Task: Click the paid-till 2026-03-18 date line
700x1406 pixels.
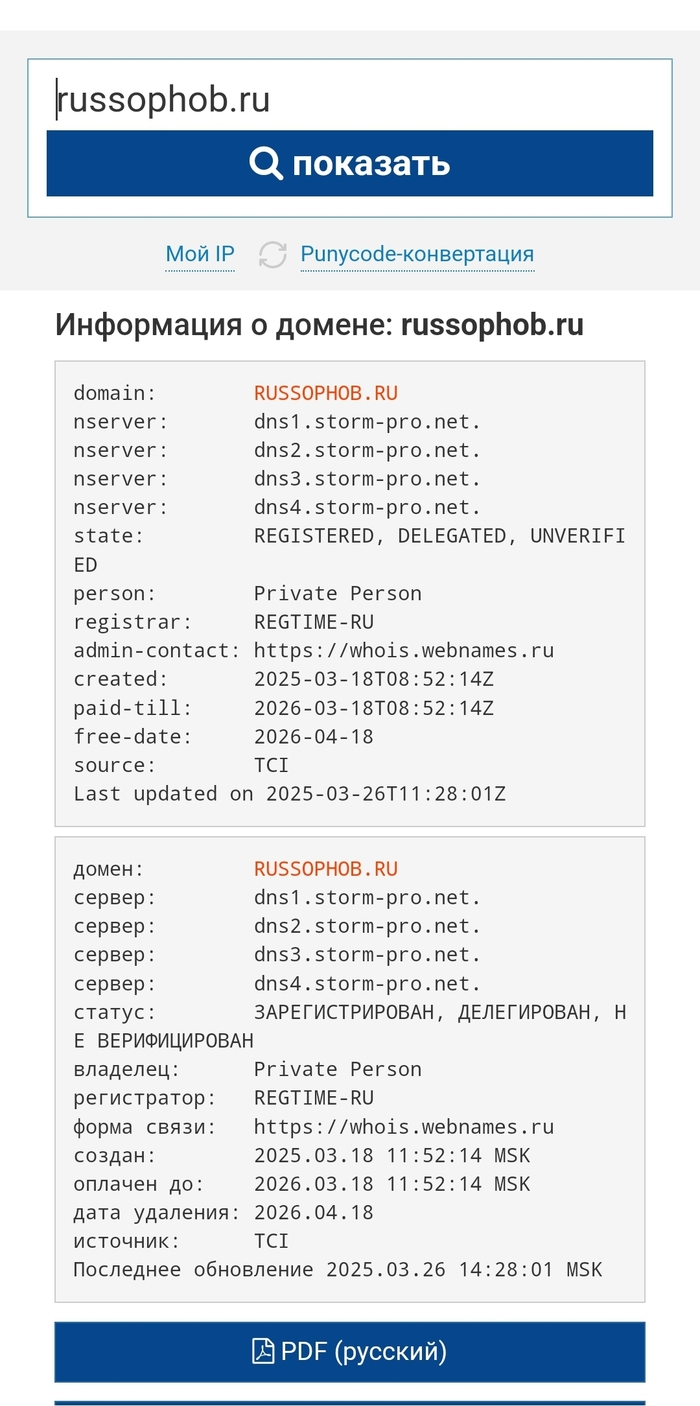Action: tap(284, 708)
